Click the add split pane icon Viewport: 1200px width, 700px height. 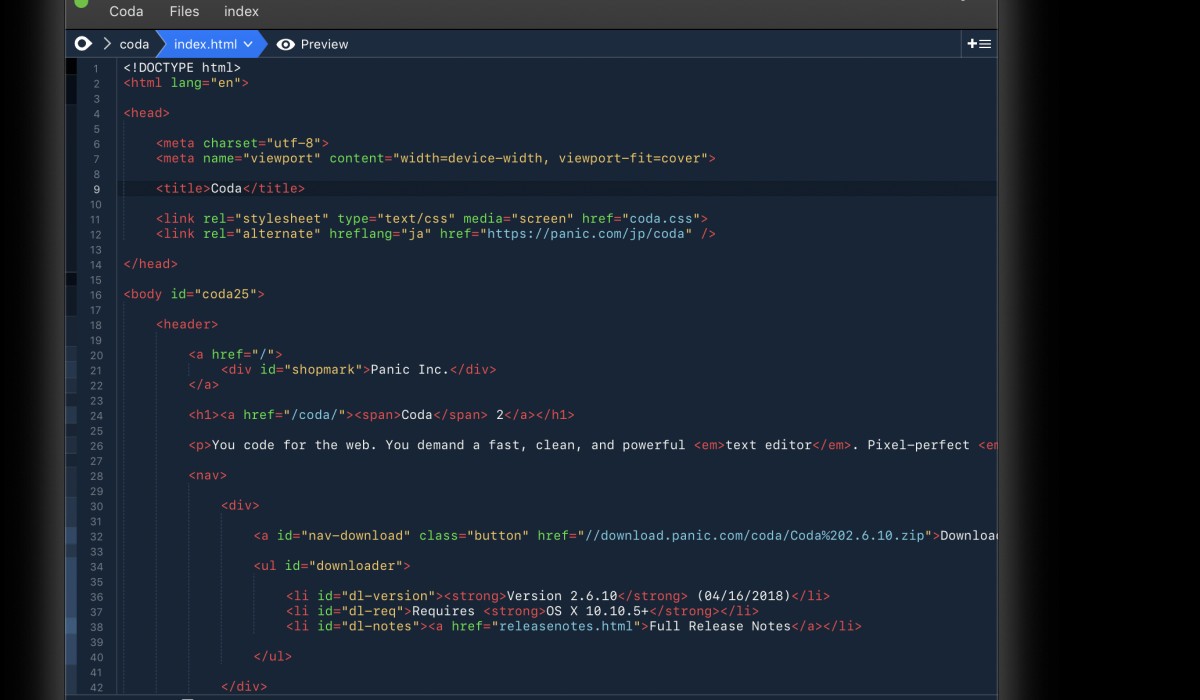(978, 44)
